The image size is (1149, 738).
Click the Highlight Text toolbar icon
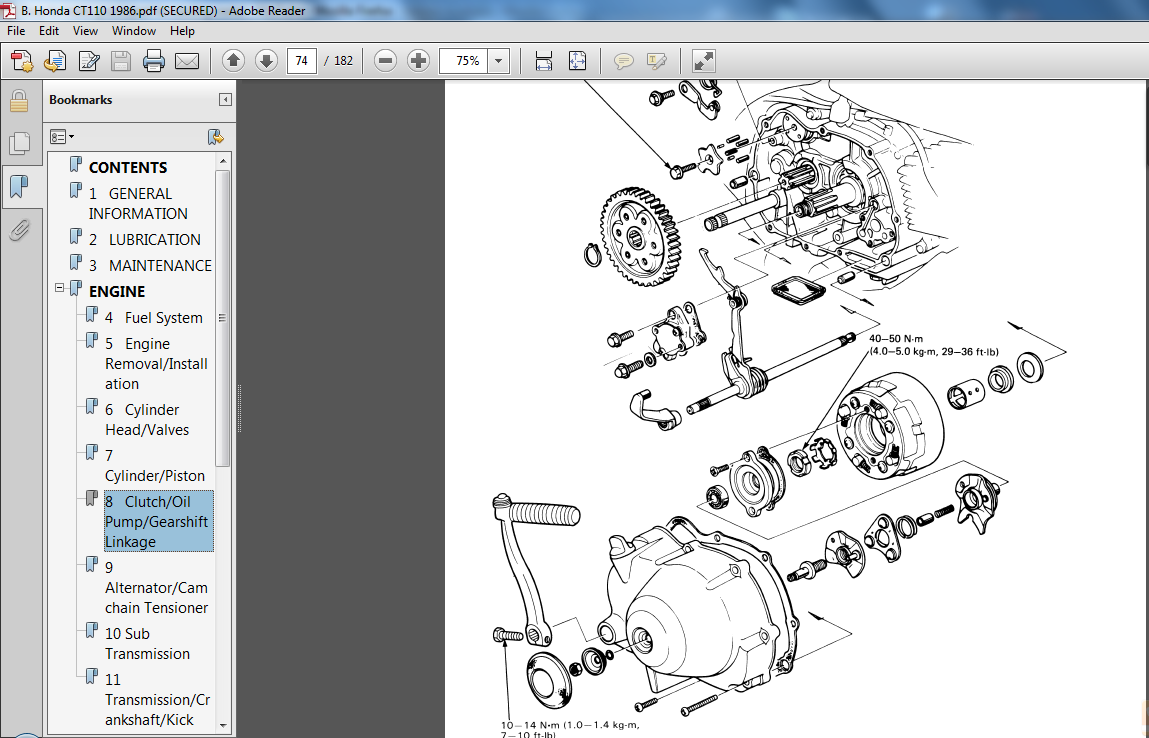(x=657, y=61)
